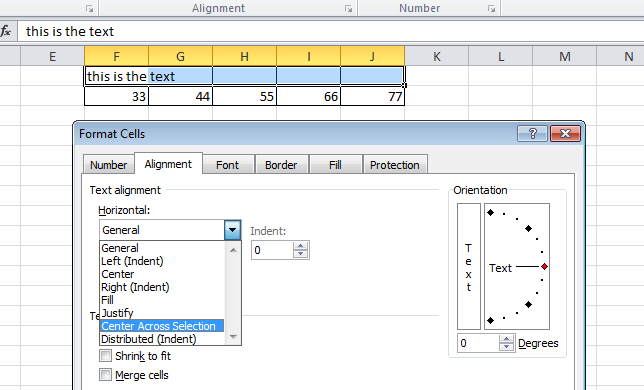This screenshot has width=644, height=390.
Task: Open Alignment group dialog launcher icon
Action: pyautogui.click(x=348, y=9)
